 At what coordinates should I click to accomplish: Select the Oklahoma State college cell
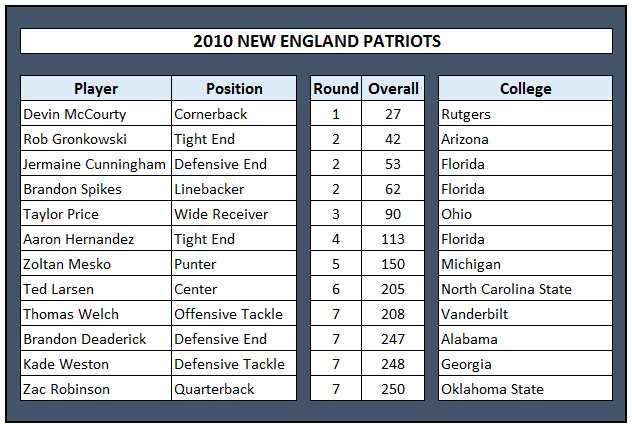526,389
